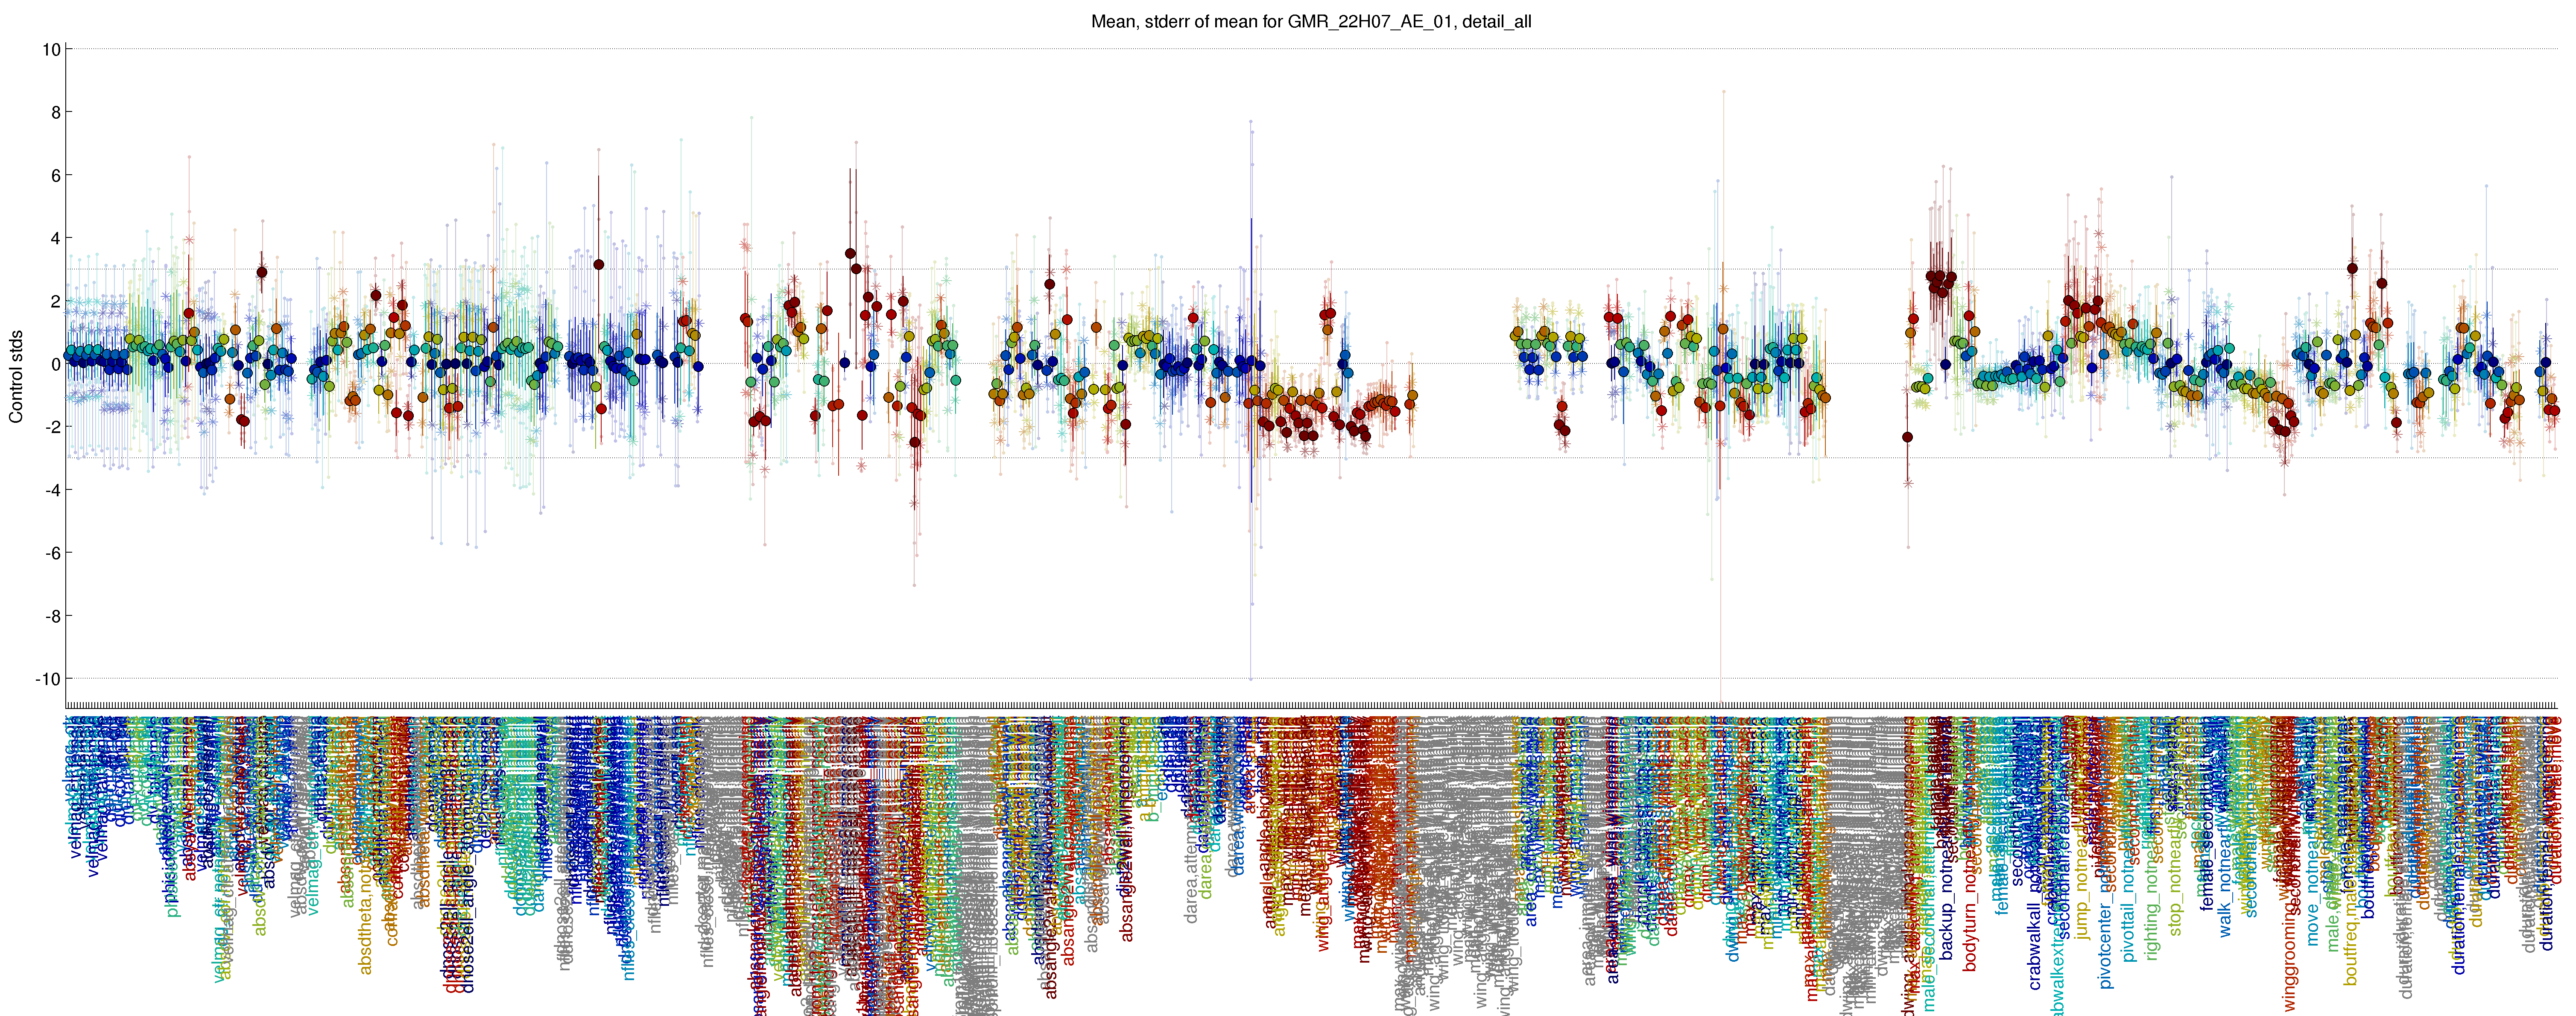Image resolution: width=2576 pixels, height=1016 pixels.
Task: Click the y-axis tick label 2
Action: (x=56, y=301)
